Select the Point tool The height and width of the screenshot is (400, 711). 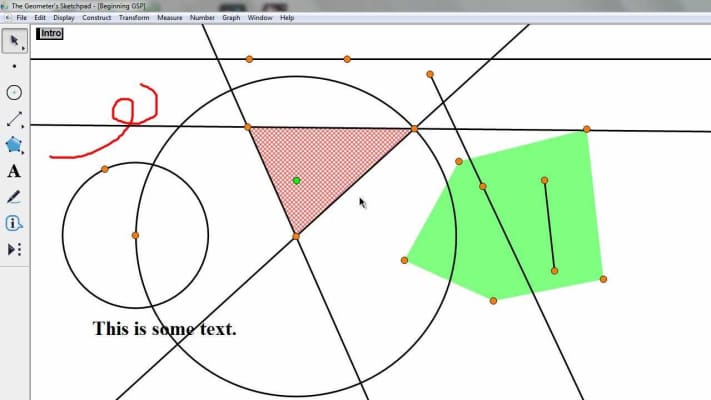click(14, 67)
